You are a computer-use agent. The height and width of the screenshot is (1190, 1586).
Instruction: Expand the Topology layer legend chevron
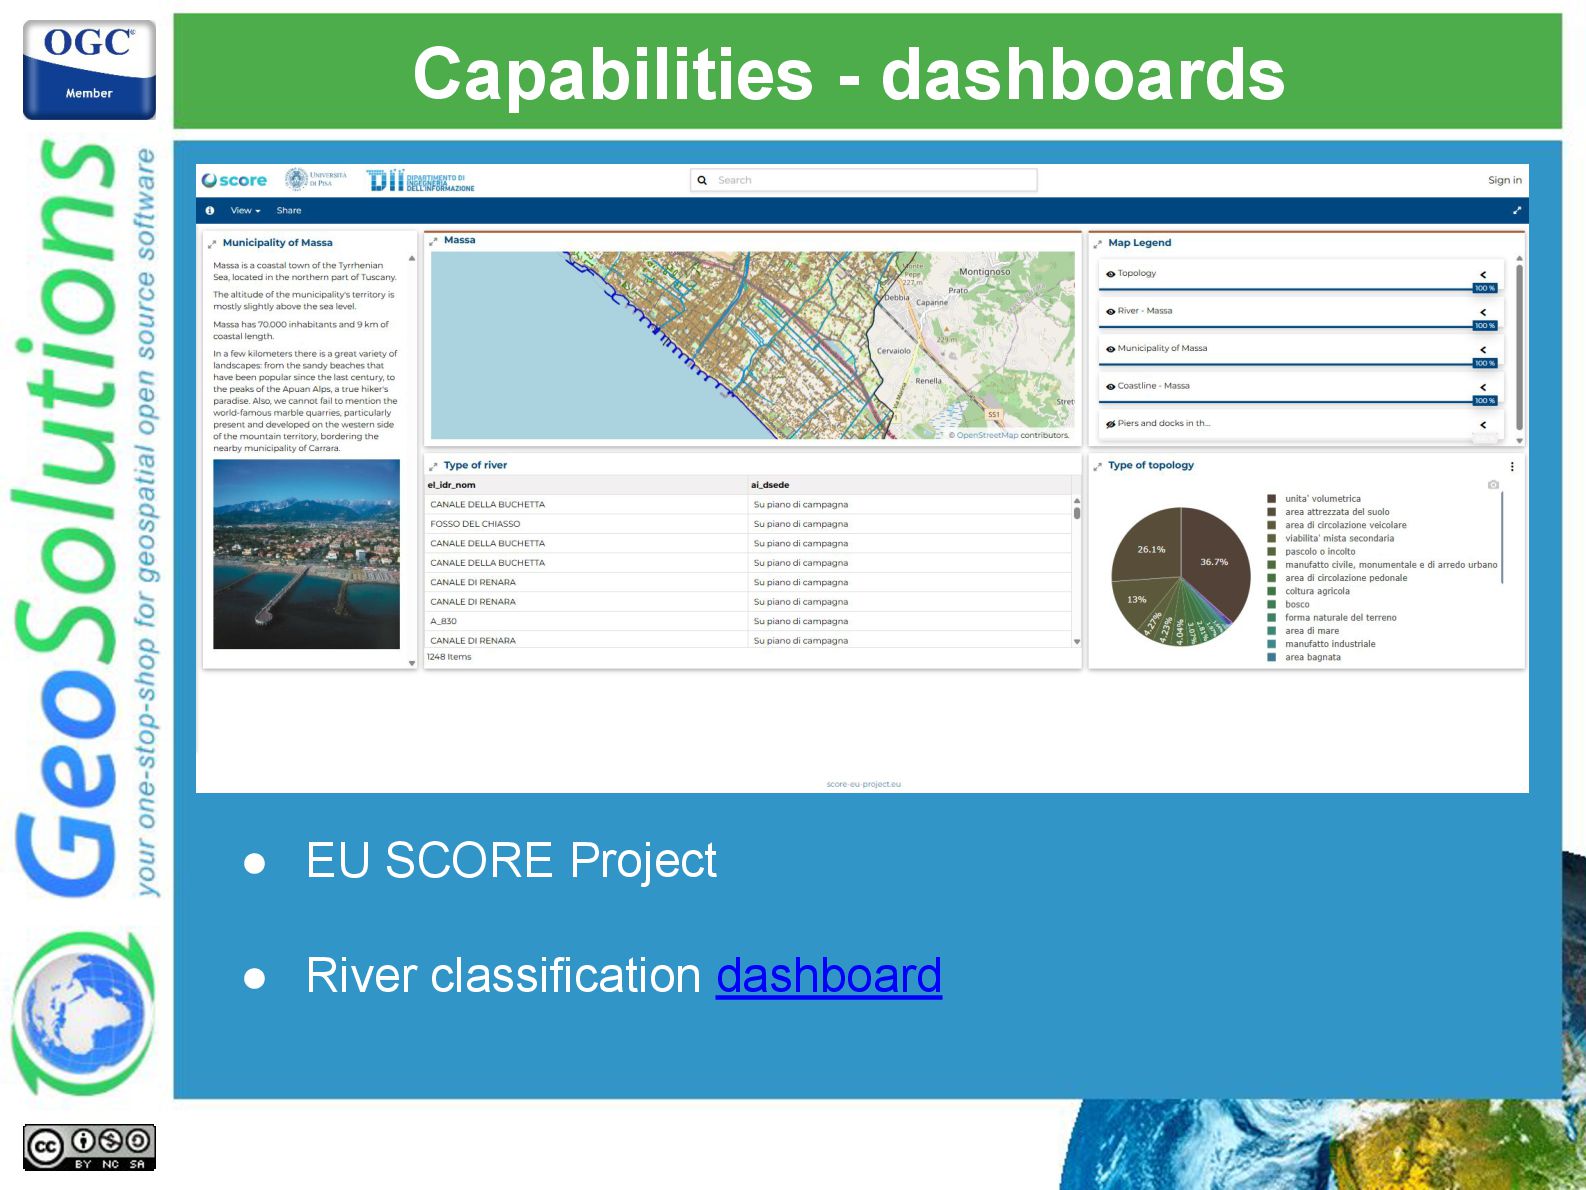tap(1483, 274)
